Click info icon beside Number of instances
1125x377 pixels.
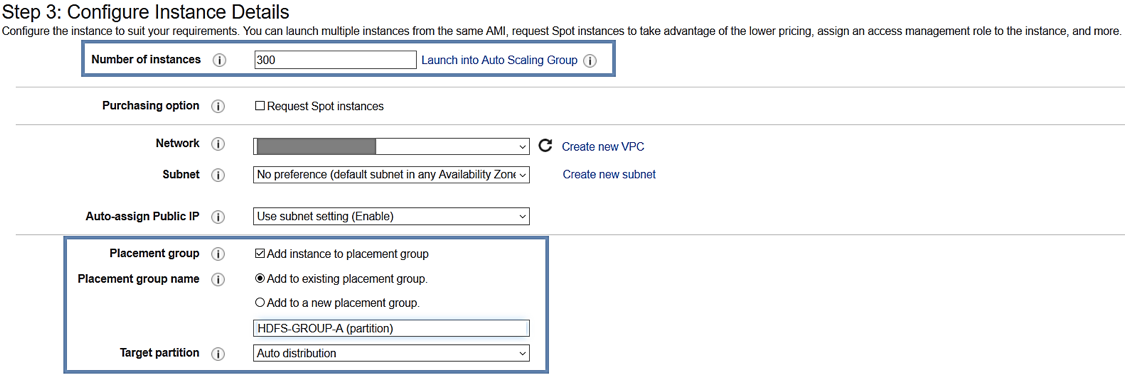tap(220, 60)
